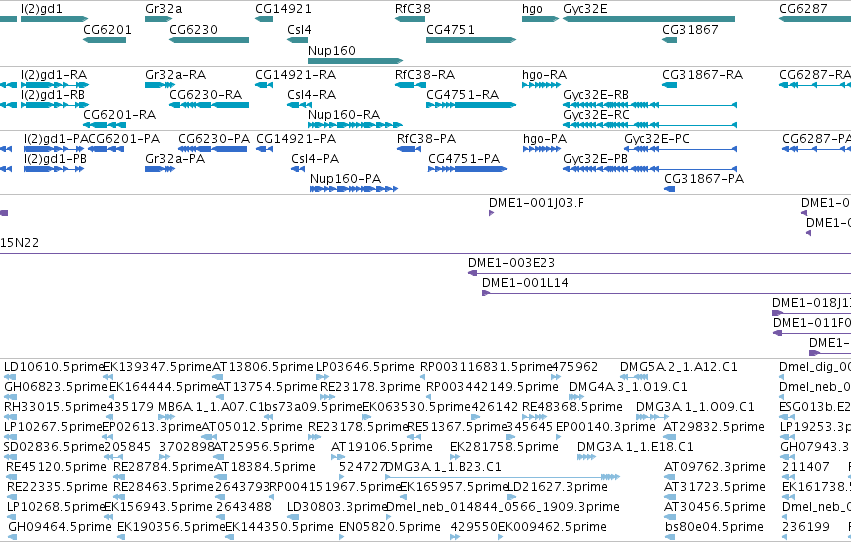Click the GH06823.5prime EST glyph

click(x=10, y=397)
